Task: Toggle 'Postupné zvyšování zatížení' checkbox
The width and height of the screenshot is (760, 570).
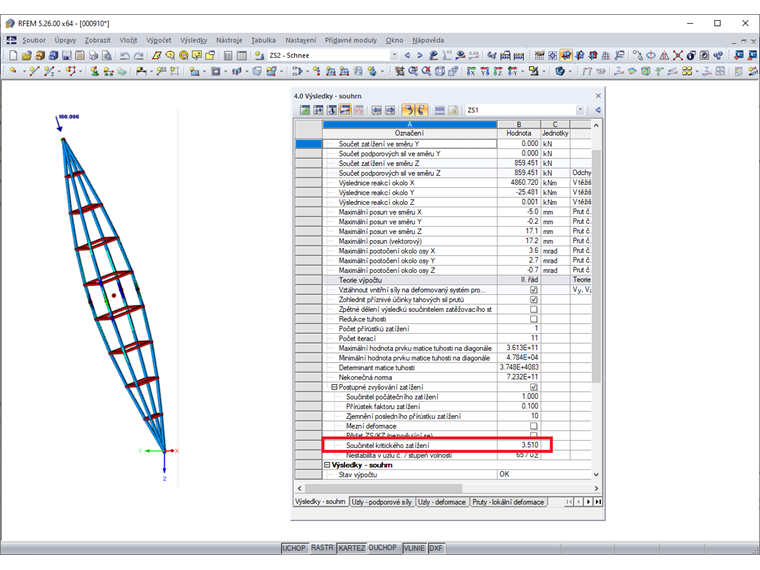Action: pyautogui.click(x=534, y=387)
